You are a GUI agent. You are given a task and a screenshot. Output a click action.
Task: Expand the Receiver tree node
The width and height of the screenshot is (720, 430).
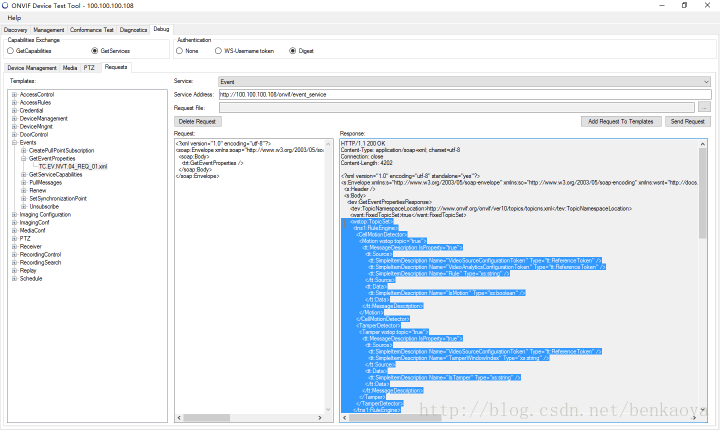pyautogui.click(x=14, y=247)
